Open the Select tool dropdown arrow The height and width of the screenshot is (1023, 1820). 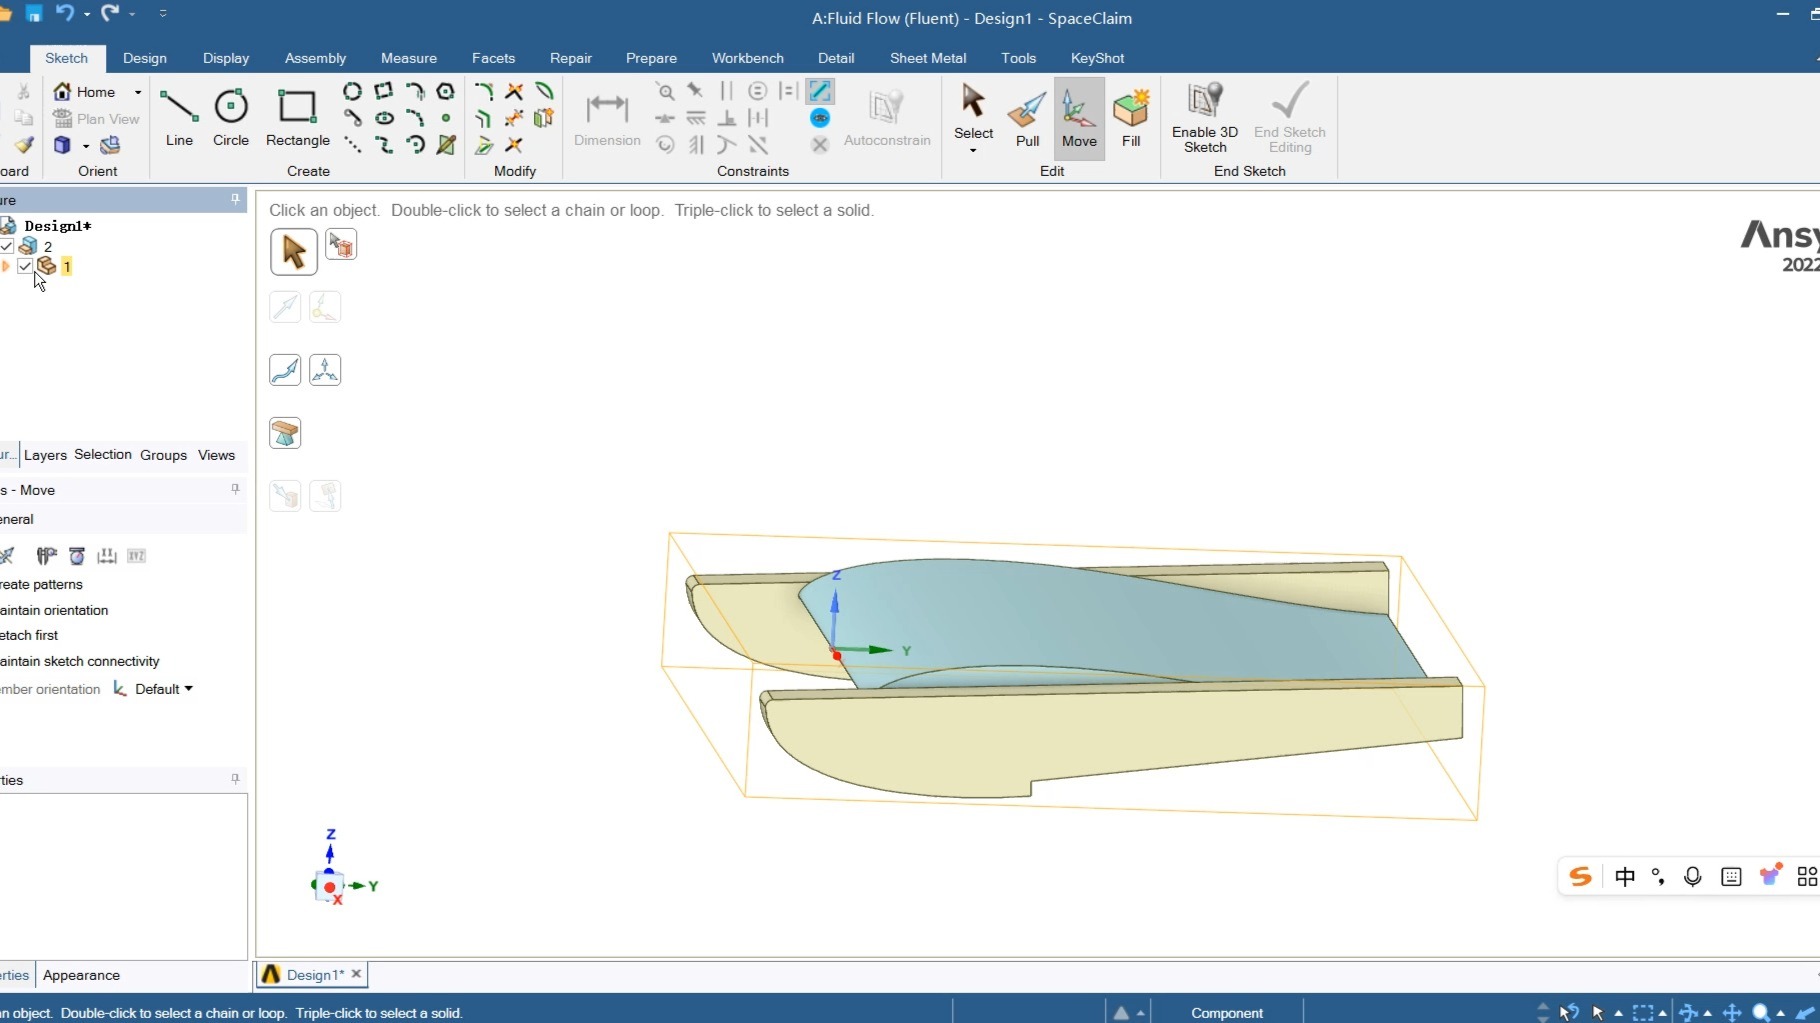tap(973, 151)
